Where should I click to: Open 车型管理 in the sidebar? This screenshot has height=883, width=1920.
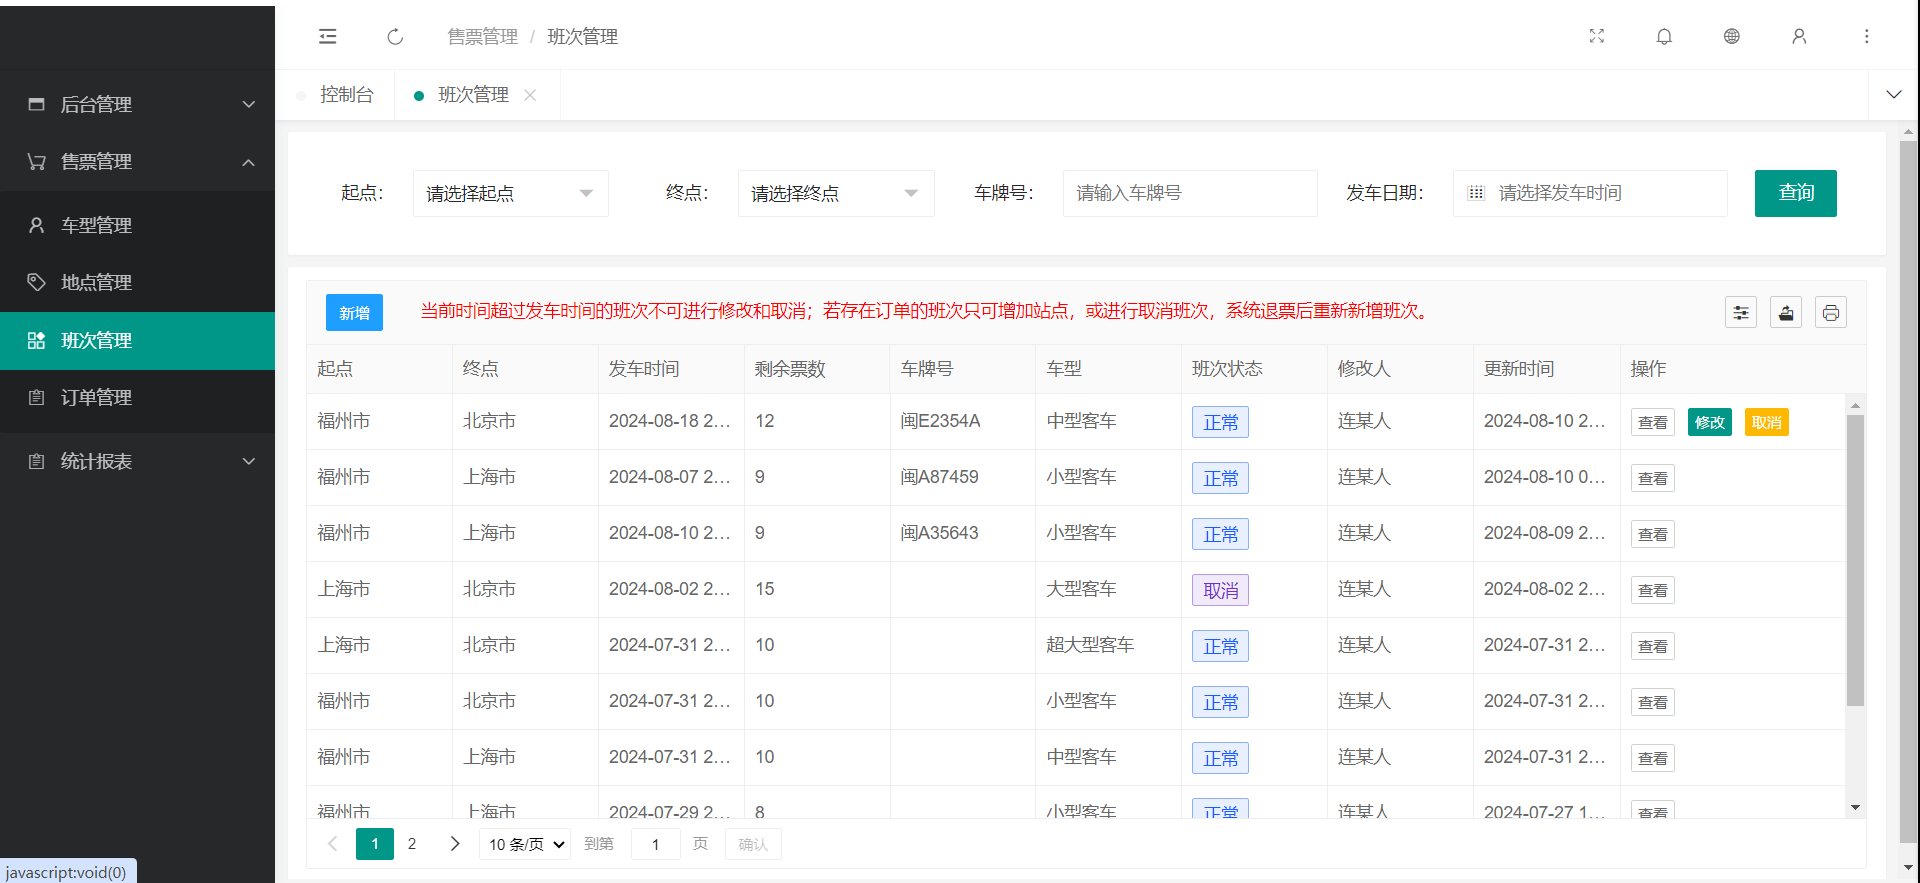click(137, 225)
